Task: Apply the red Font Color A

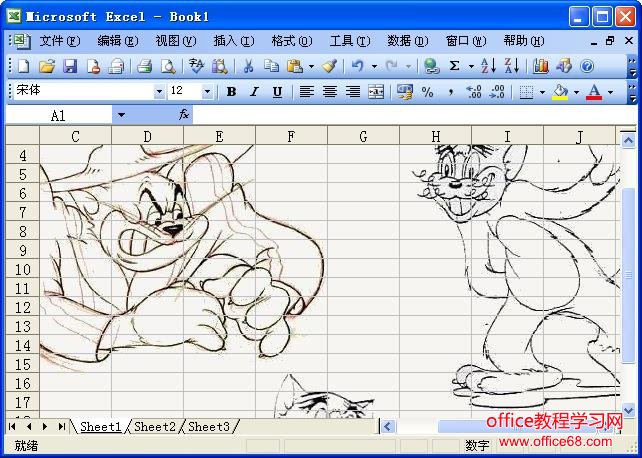Action: [594, 92]
